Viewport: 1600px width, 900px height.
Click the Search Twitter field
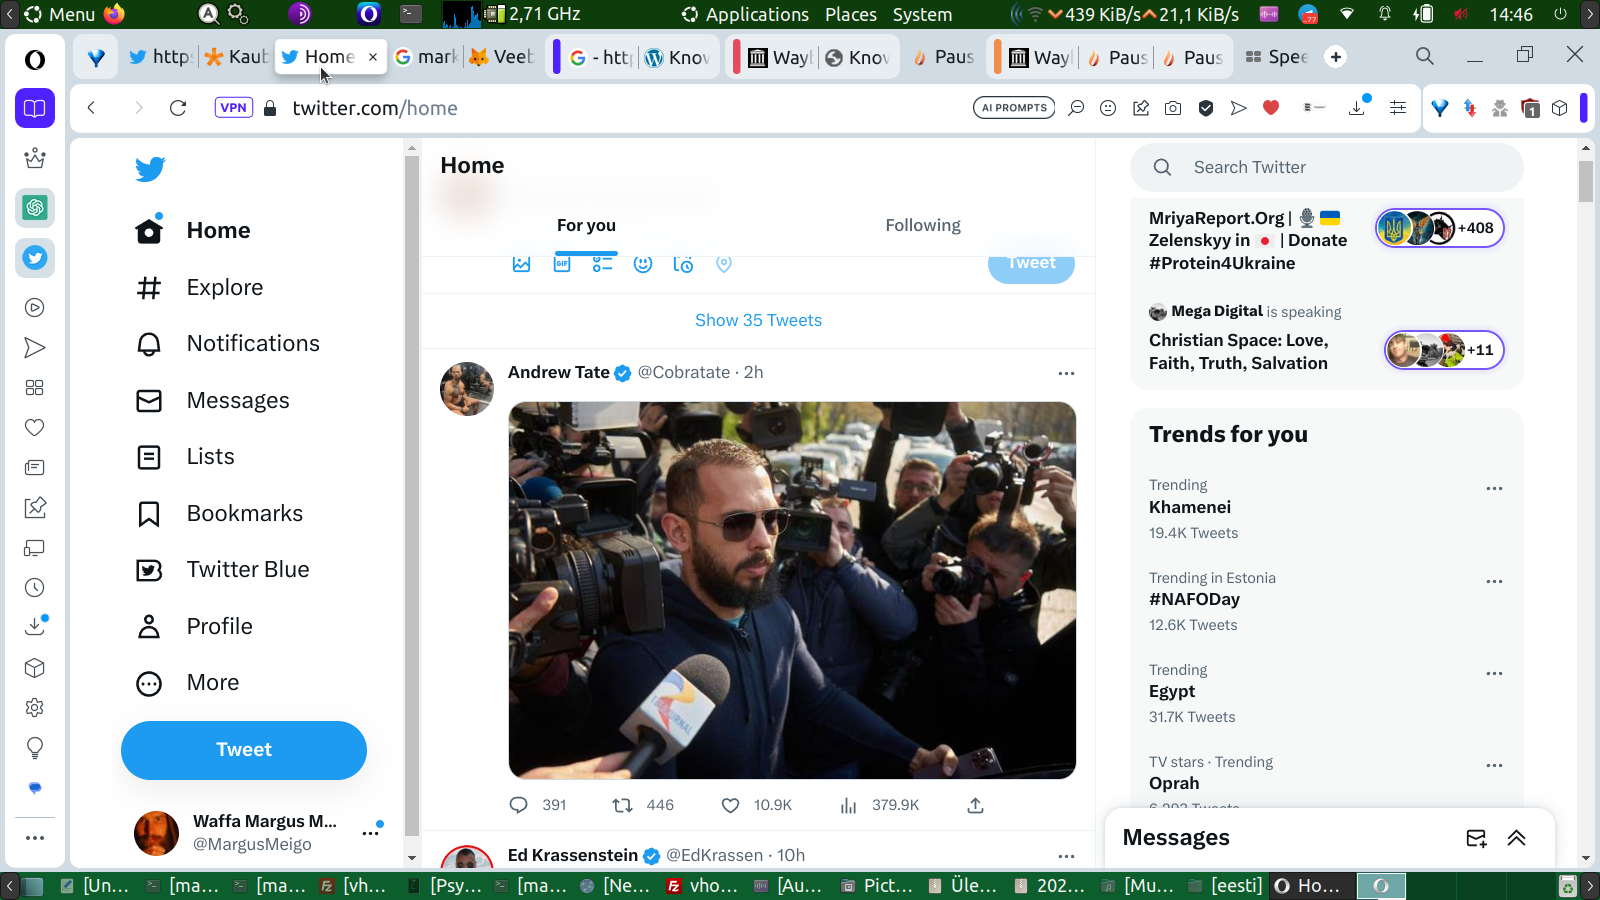1326,168
